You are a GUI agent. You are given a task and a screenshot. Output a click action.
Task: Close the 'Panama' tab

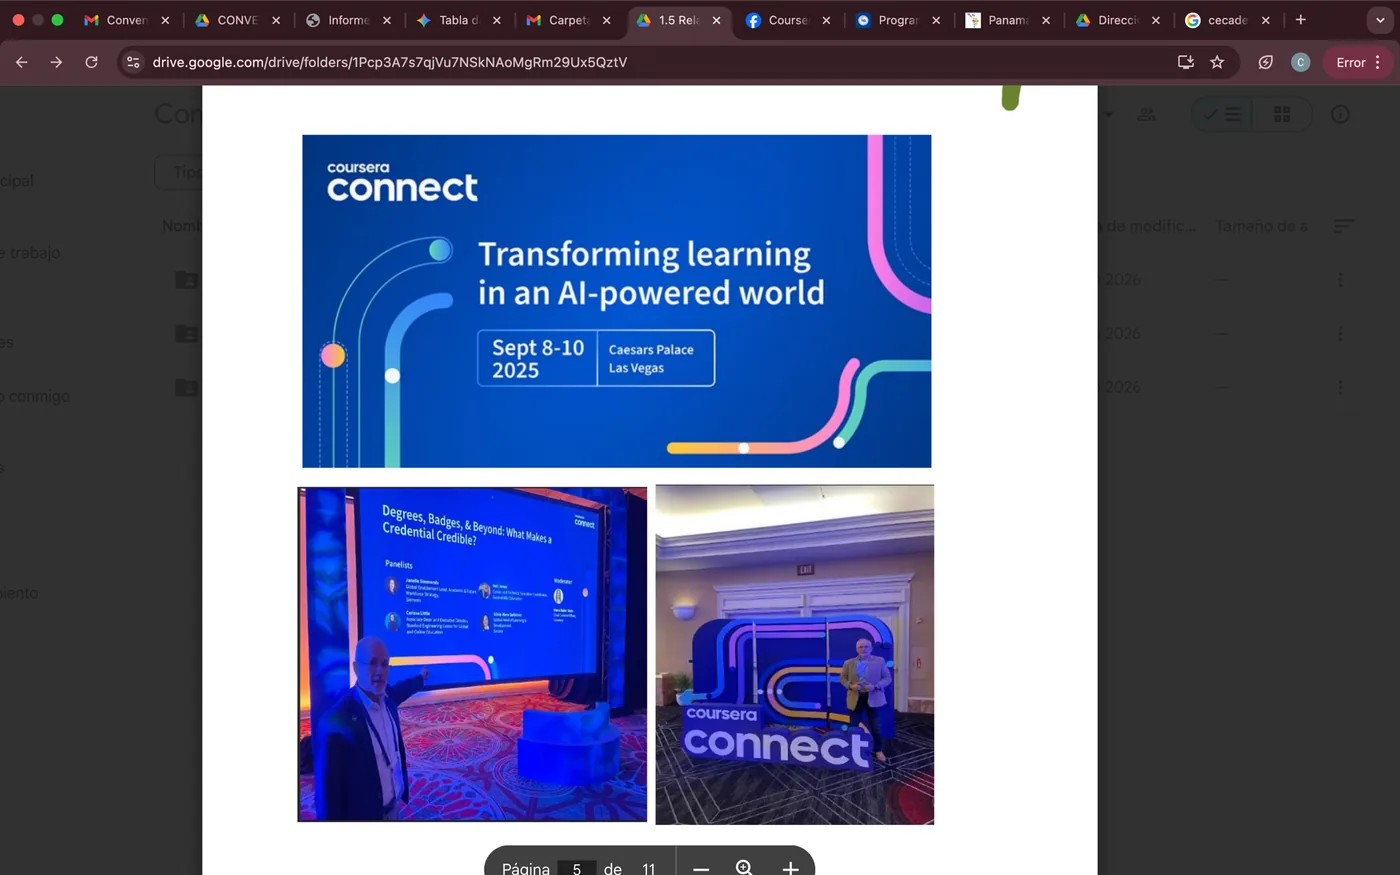[1046, 20]
